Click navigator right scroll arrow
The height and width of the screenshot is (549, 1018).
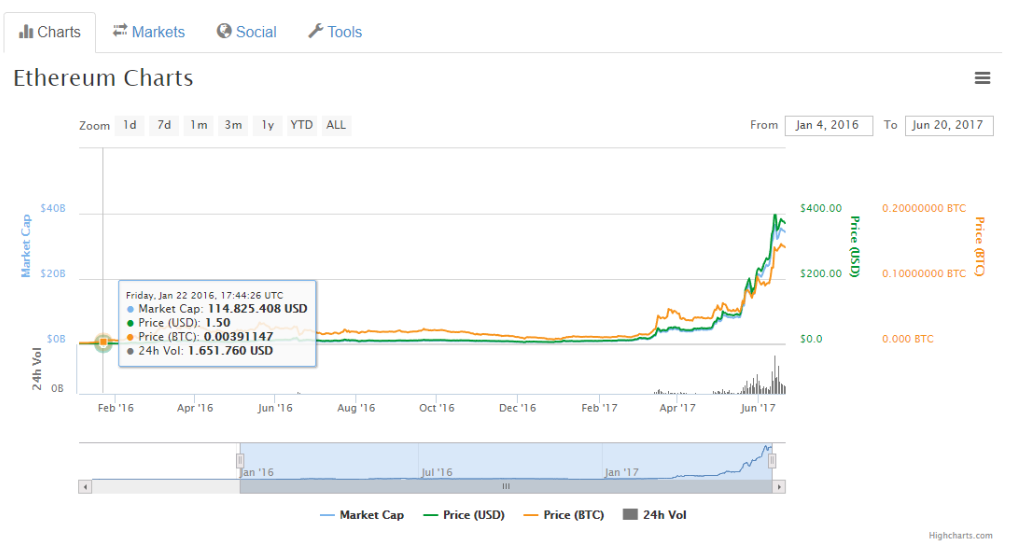(x=779, y=487)
